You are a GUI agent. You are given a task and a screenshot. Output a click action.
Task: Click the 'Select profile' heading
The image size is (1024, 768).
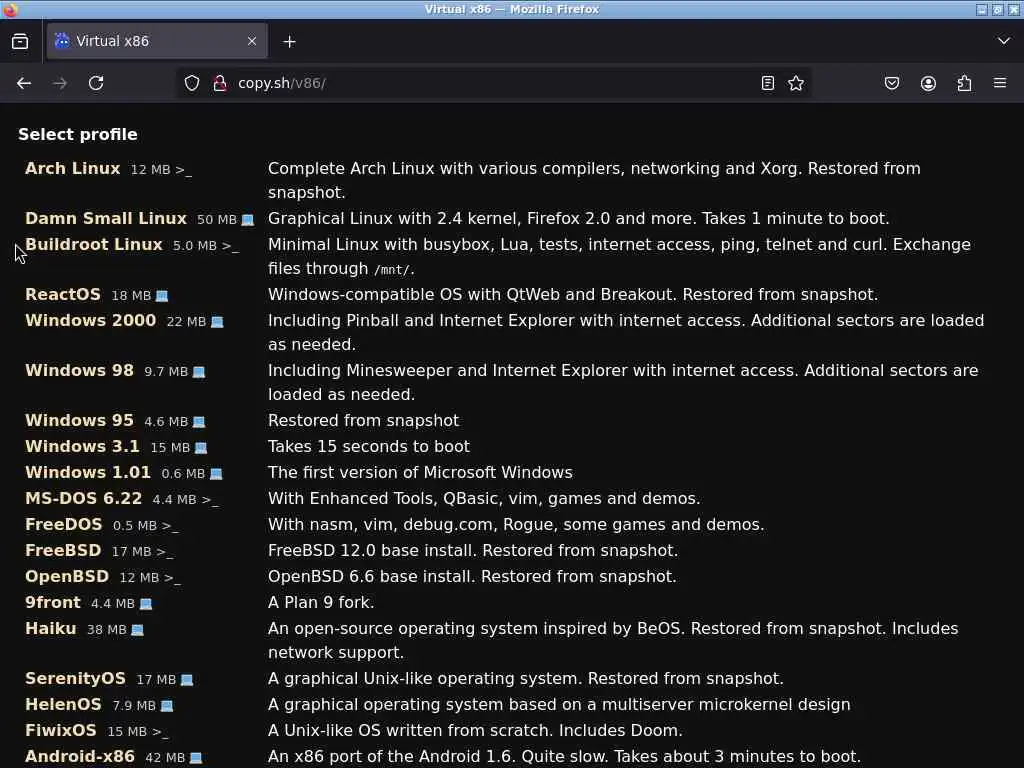point(78,135)
